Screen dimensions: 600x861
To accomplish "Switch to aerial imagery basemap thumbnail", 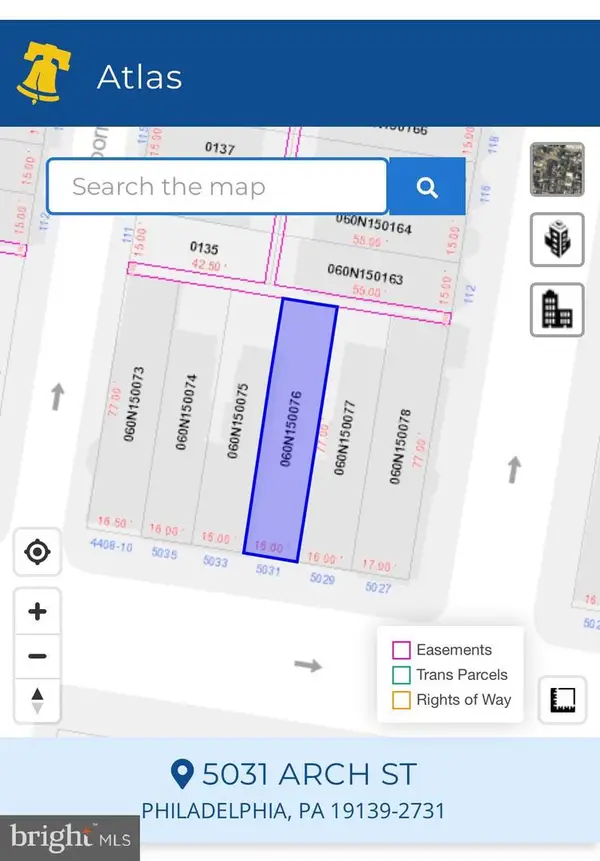I will coord(556,169).
